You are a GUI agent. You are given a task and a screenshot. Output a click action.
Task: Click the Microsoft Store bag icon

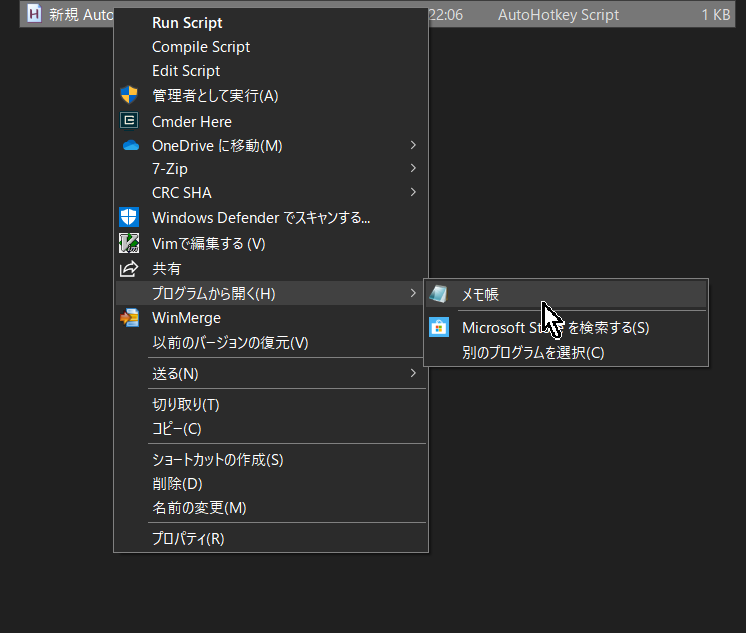point(439,327)
